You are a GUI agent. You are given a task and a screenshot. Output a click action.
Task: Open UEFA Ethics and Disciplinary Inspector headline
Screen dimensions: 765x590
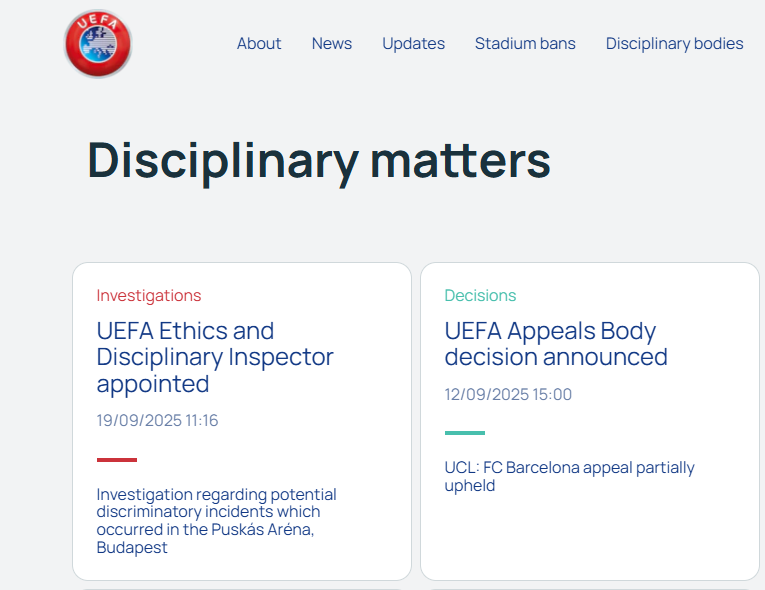point(215,357)
